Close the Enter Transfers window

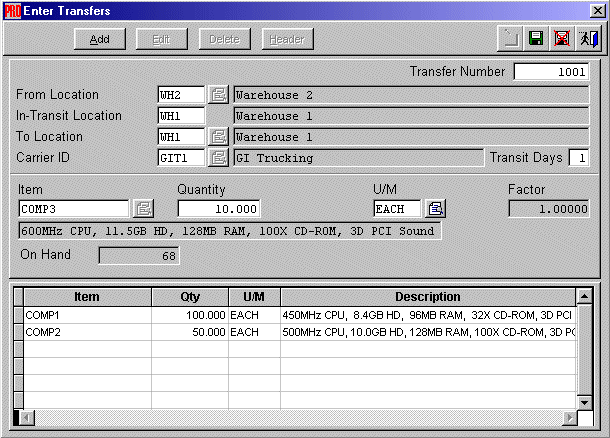coord(598,11)
